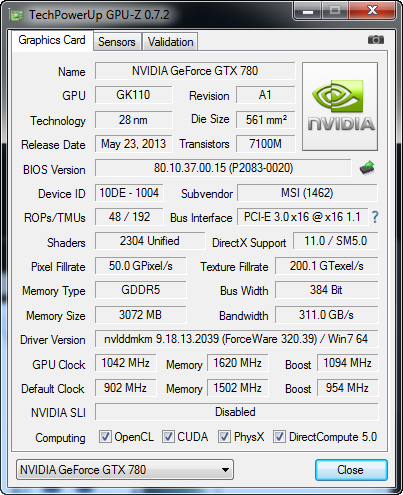Click the BIOS Version field
This screenshot has width=403, height=495.
click(x=223, y=168)
